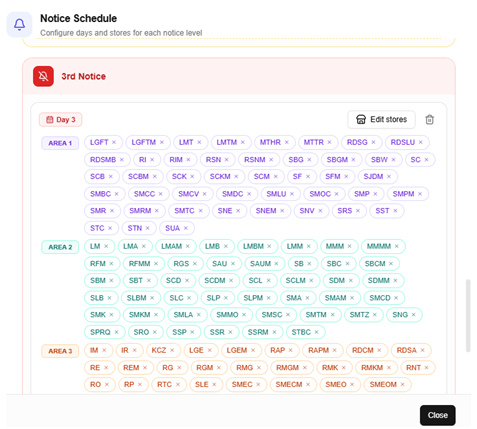Select the AREA 2 label
Viewport: 477px width, 429px height.
point(60,247)
